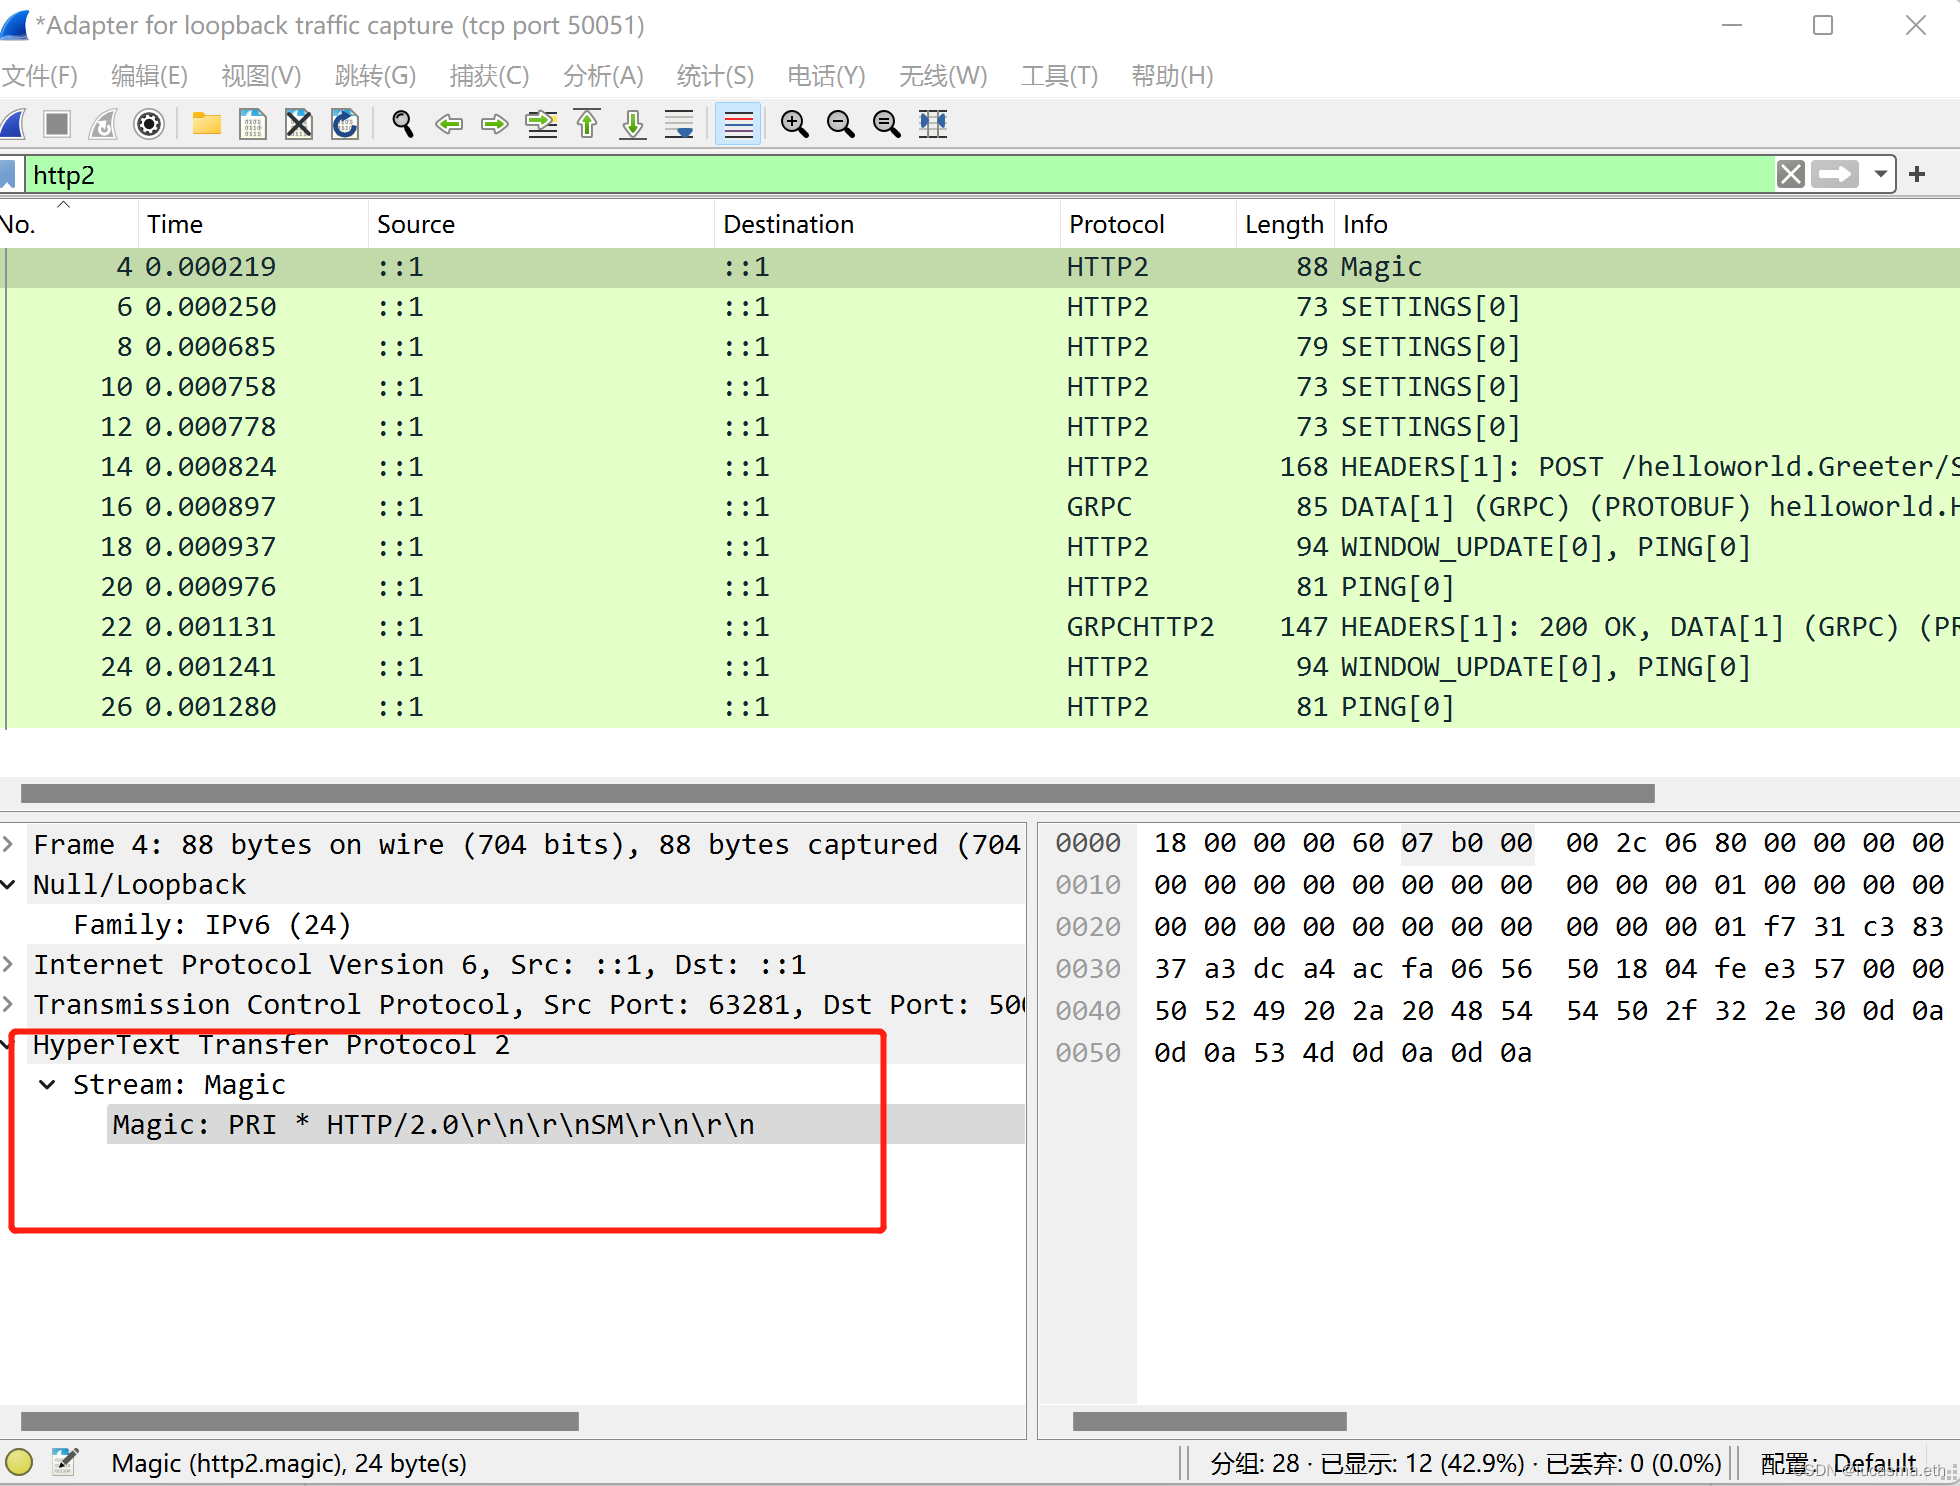The image size is (1960, 1486).
Task: Go forward to next packet arrow
Action: coord(495,124)
